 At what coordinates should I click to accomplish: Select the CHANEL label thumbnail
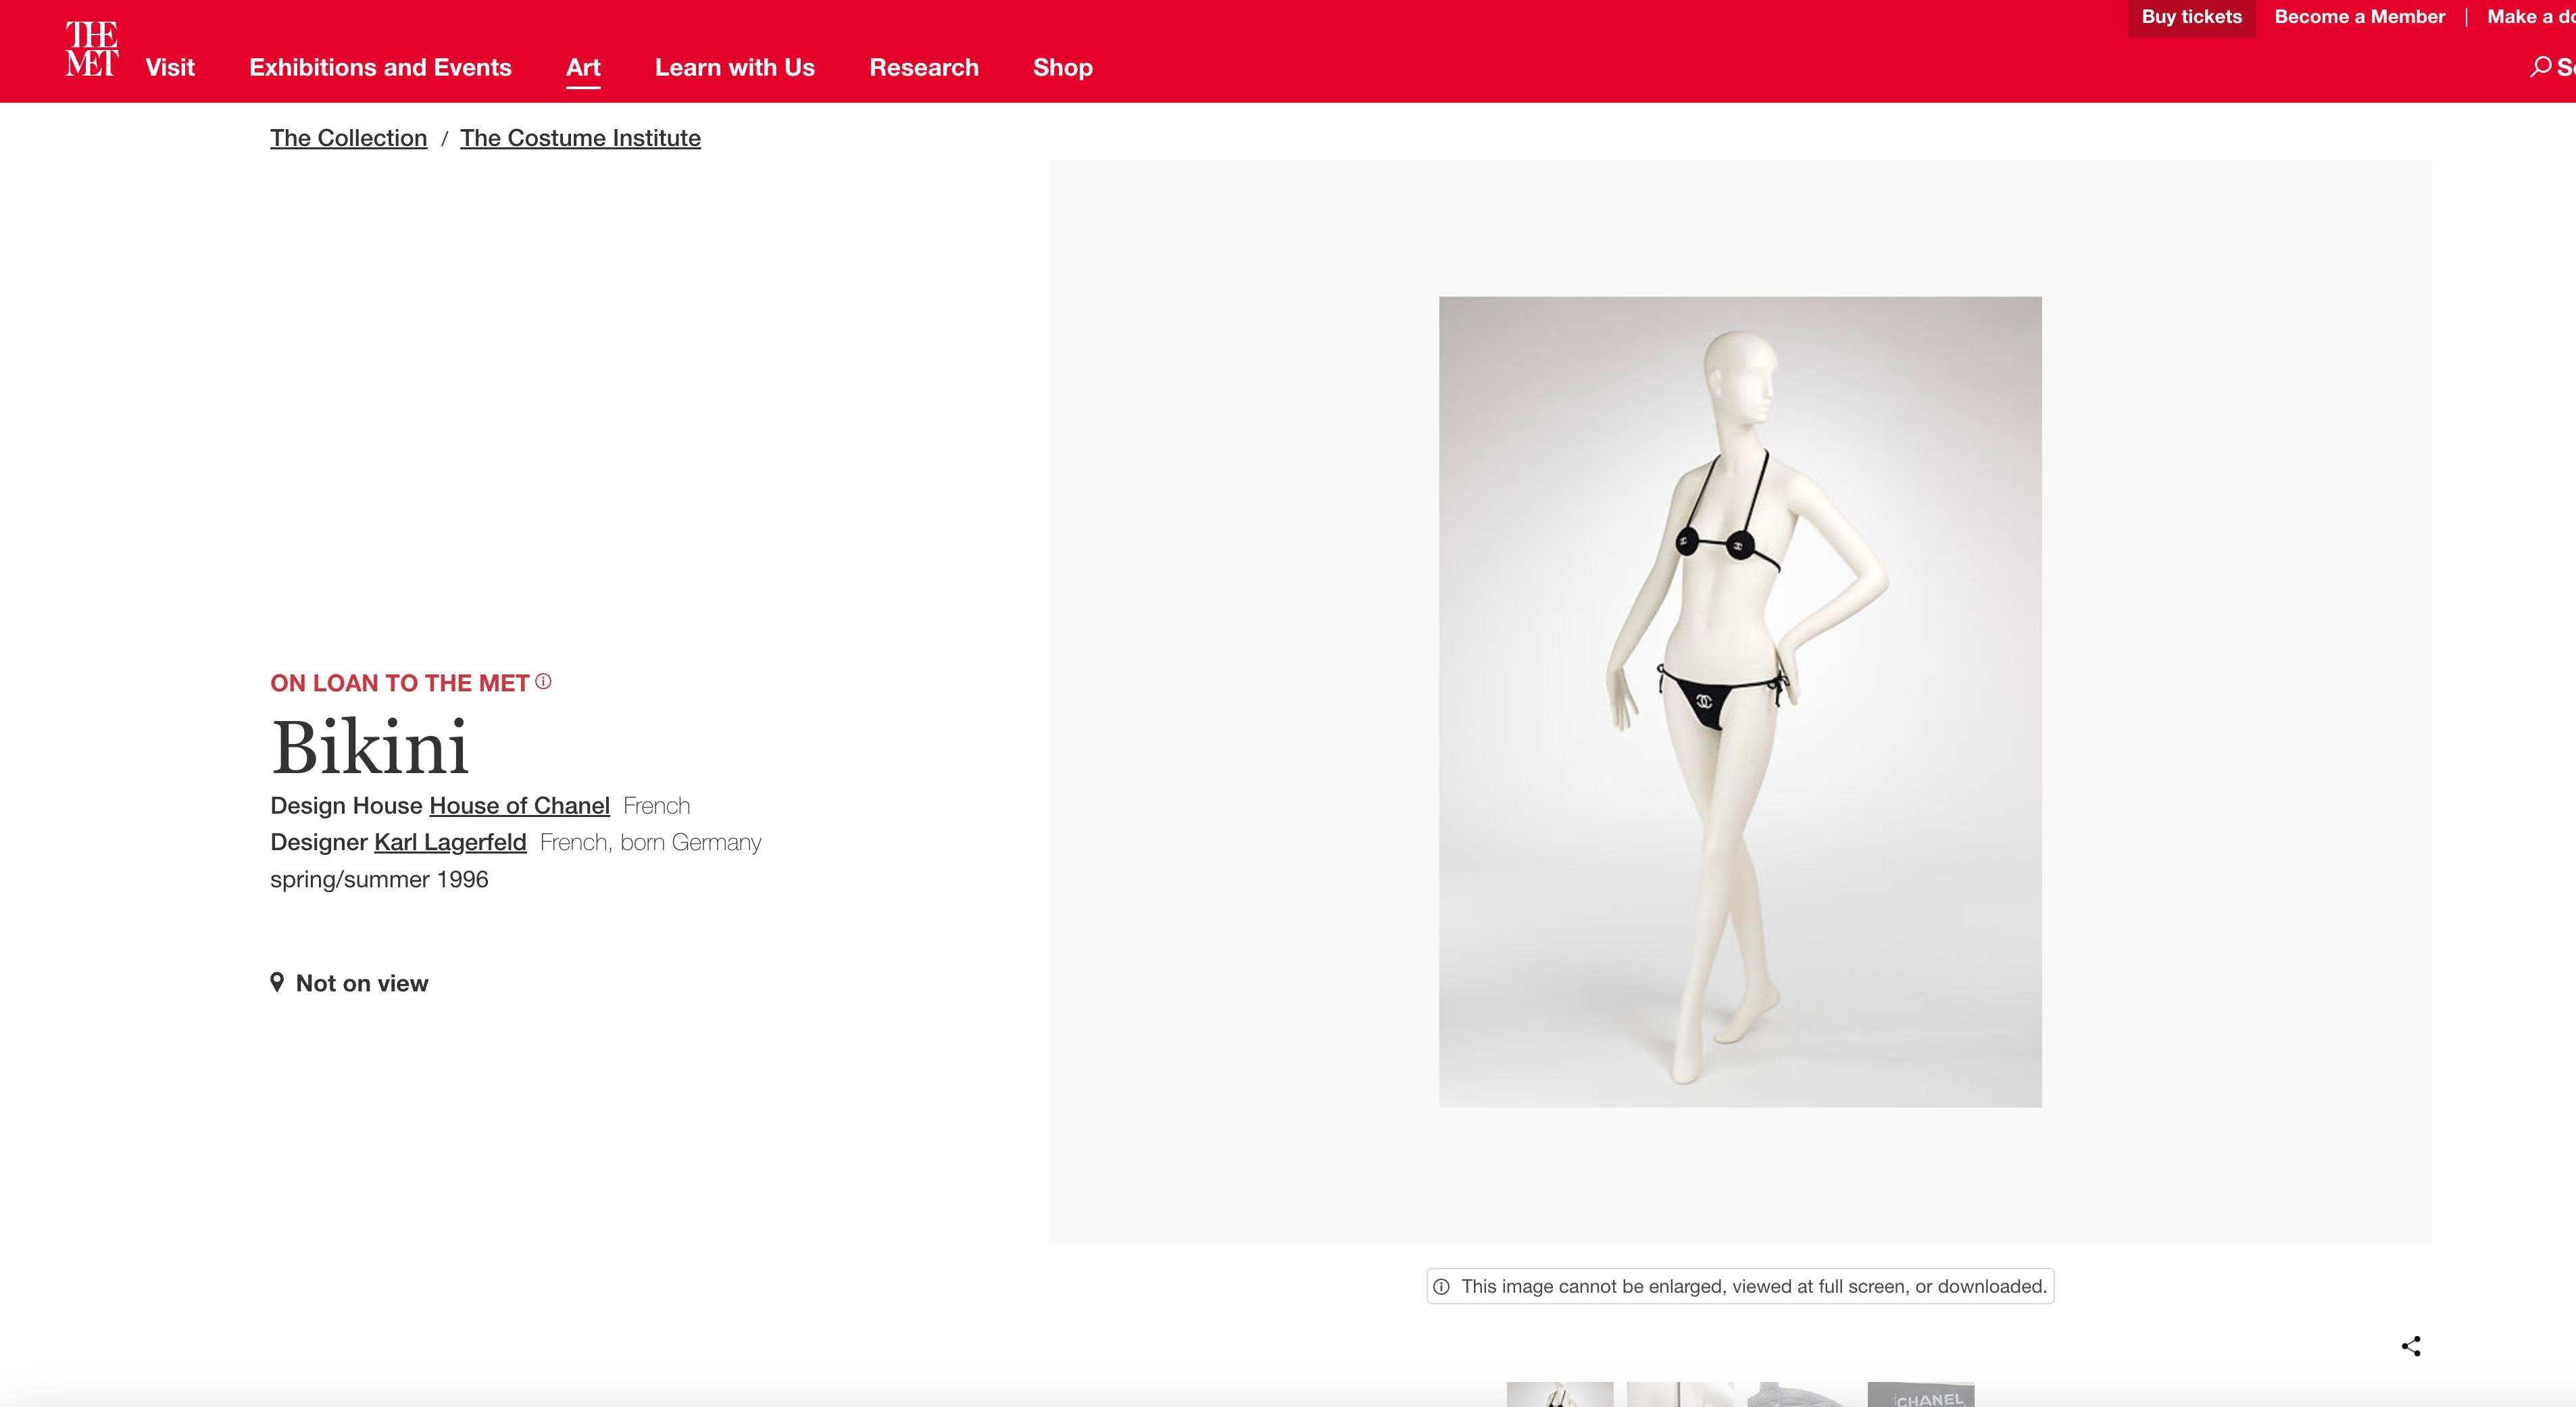1921,1394
